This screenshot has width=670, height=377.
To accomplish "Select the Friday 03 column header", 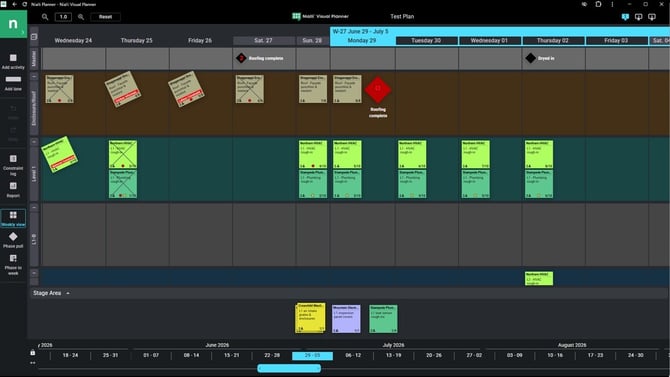I will tap(616, 41).
